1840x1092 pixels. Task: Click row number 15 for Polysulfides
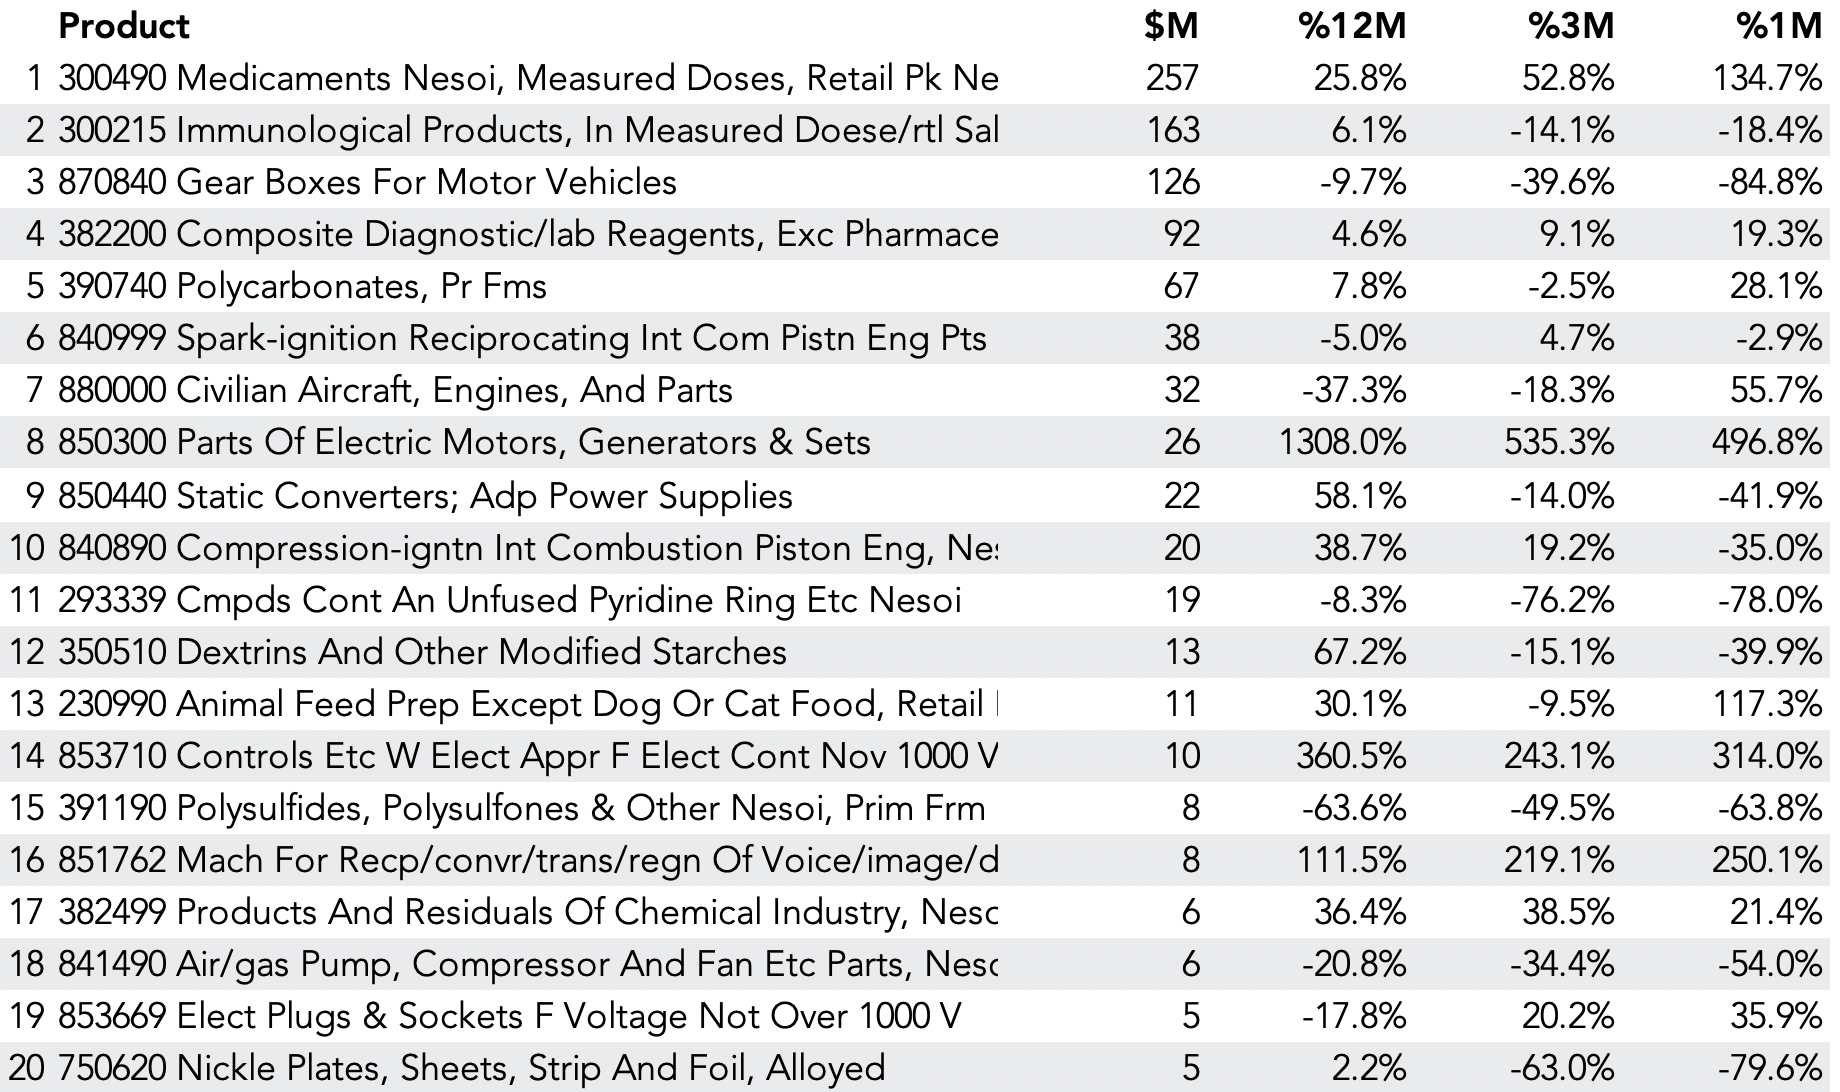tap(27, 808)
